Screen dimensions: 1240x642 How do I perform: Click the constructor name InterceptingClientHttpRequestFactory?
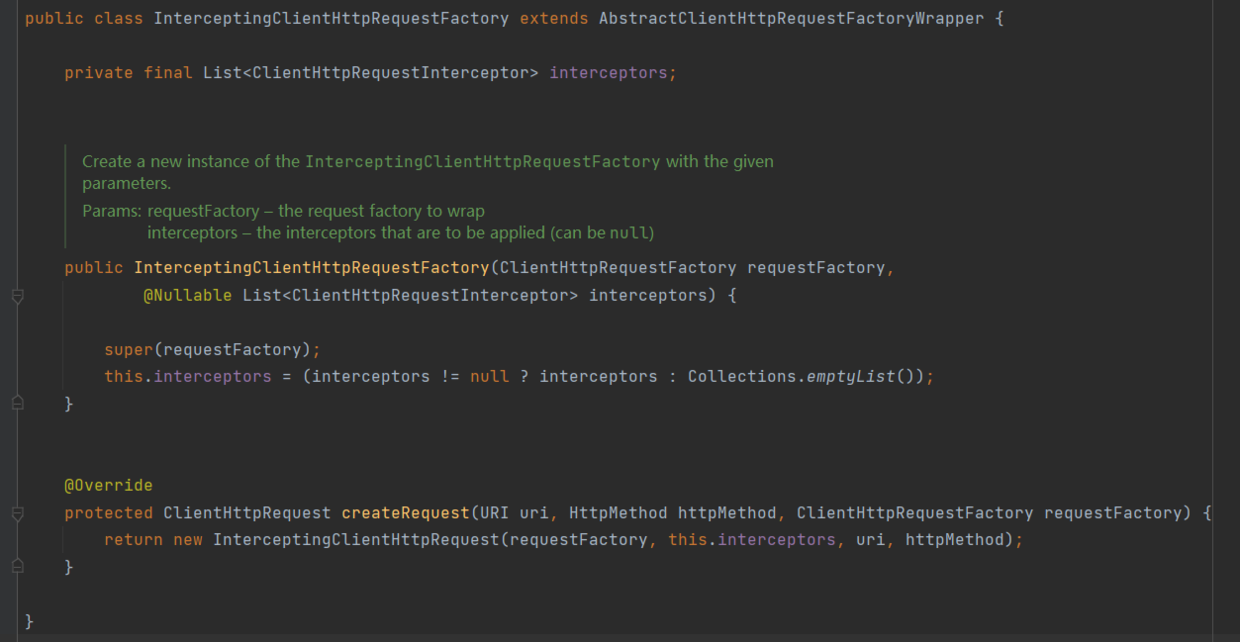coord(310,268)
